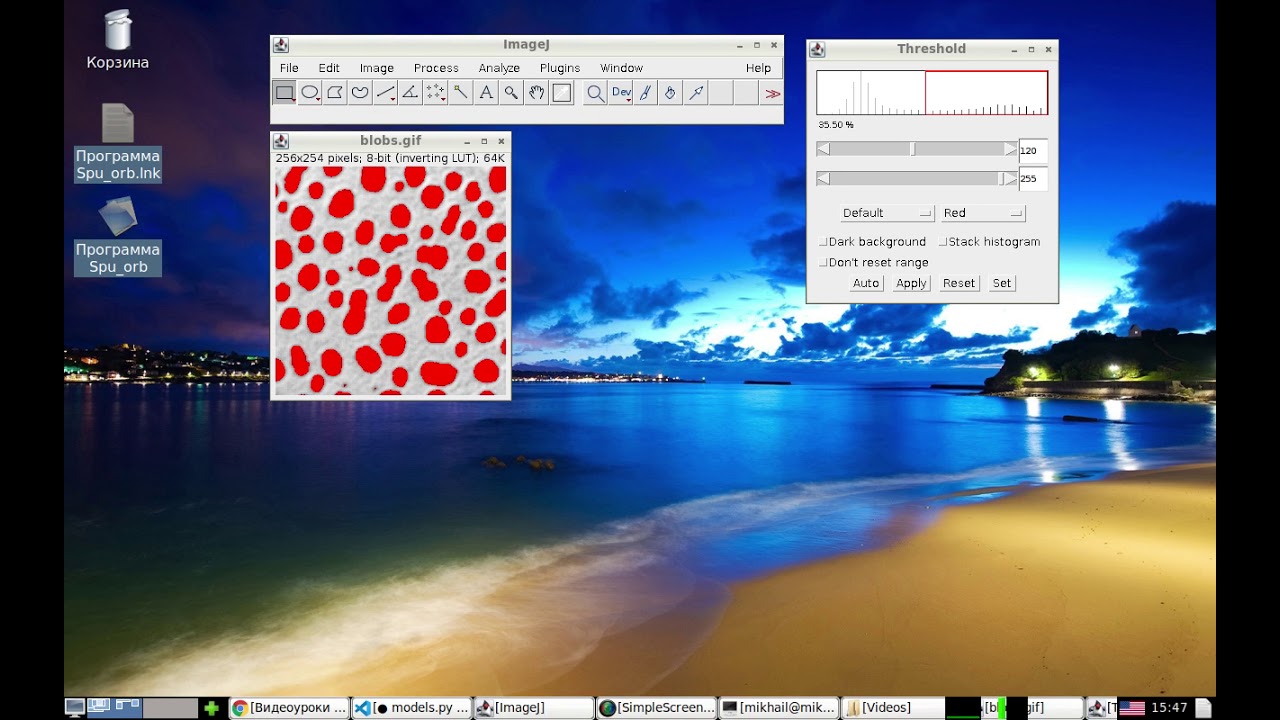Open the Программа Spu_orb.lnk desktop file
Screen dimensions: 1280x720
click(118, 142)
